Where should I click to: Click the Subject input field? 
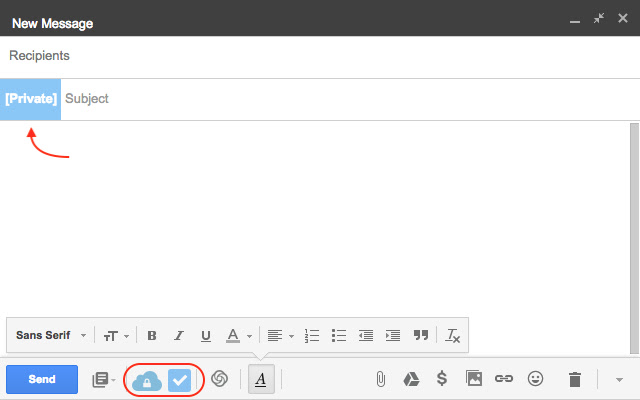point(350,99)
